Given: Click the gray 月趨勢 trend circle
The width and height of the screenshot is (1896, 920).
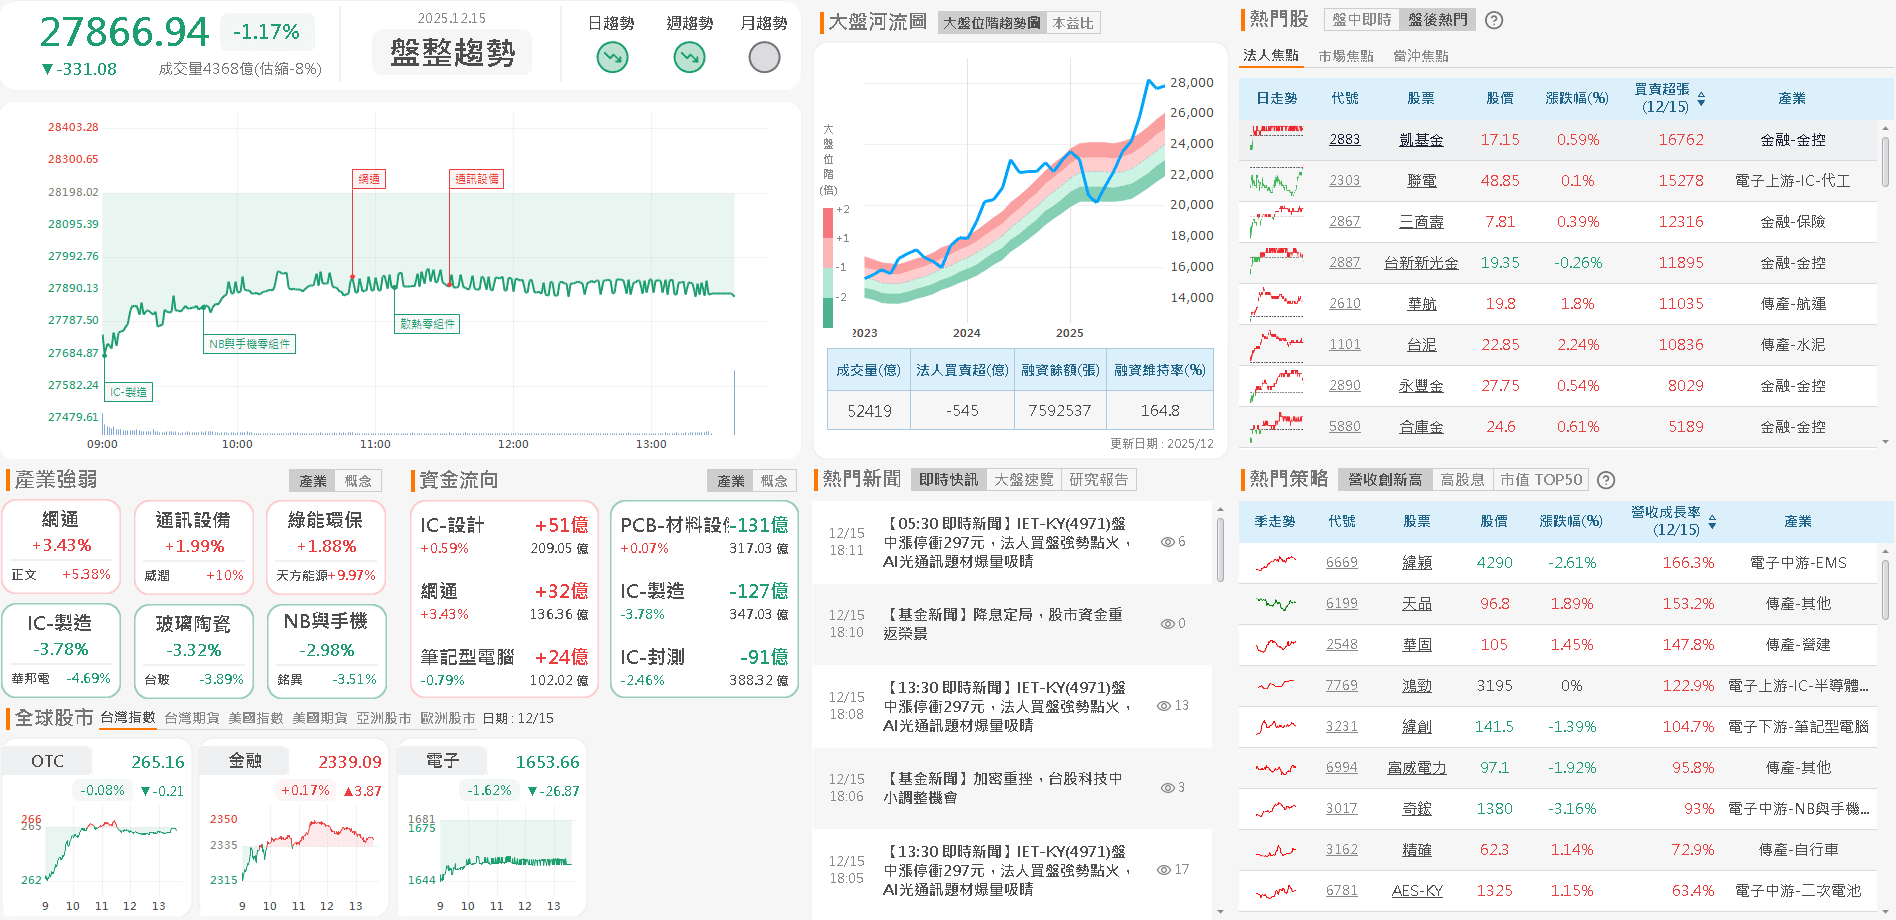Looking at the screenshot, I should [x=763, y=57].
